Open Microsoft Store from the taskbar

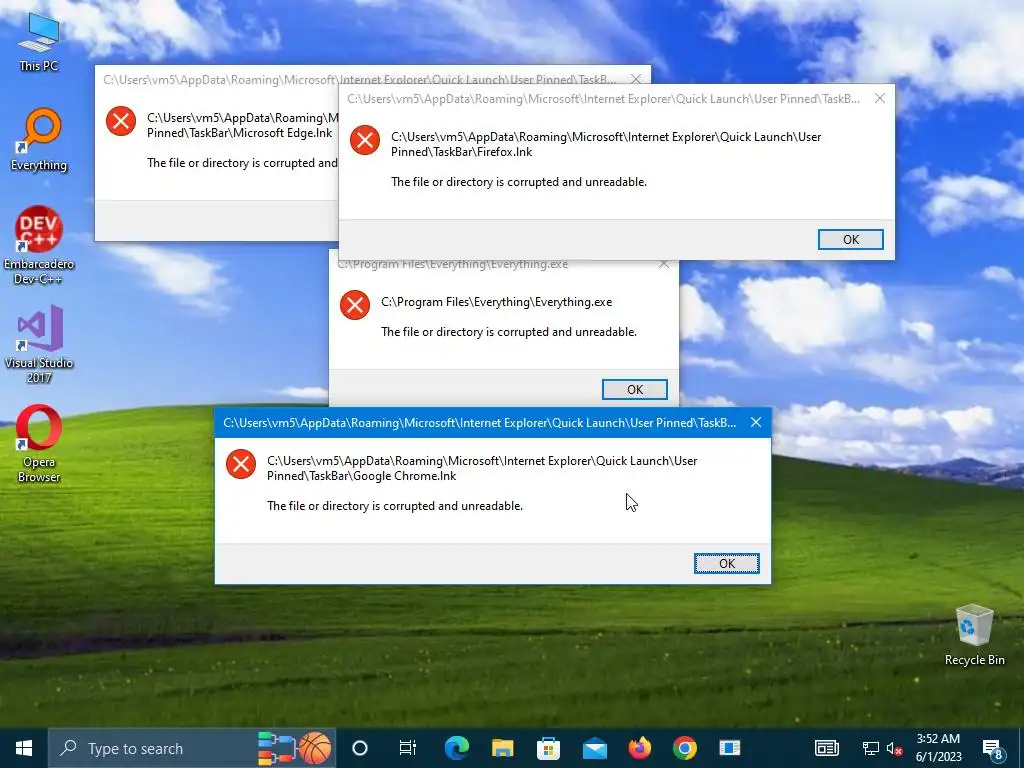coord(548,748)
